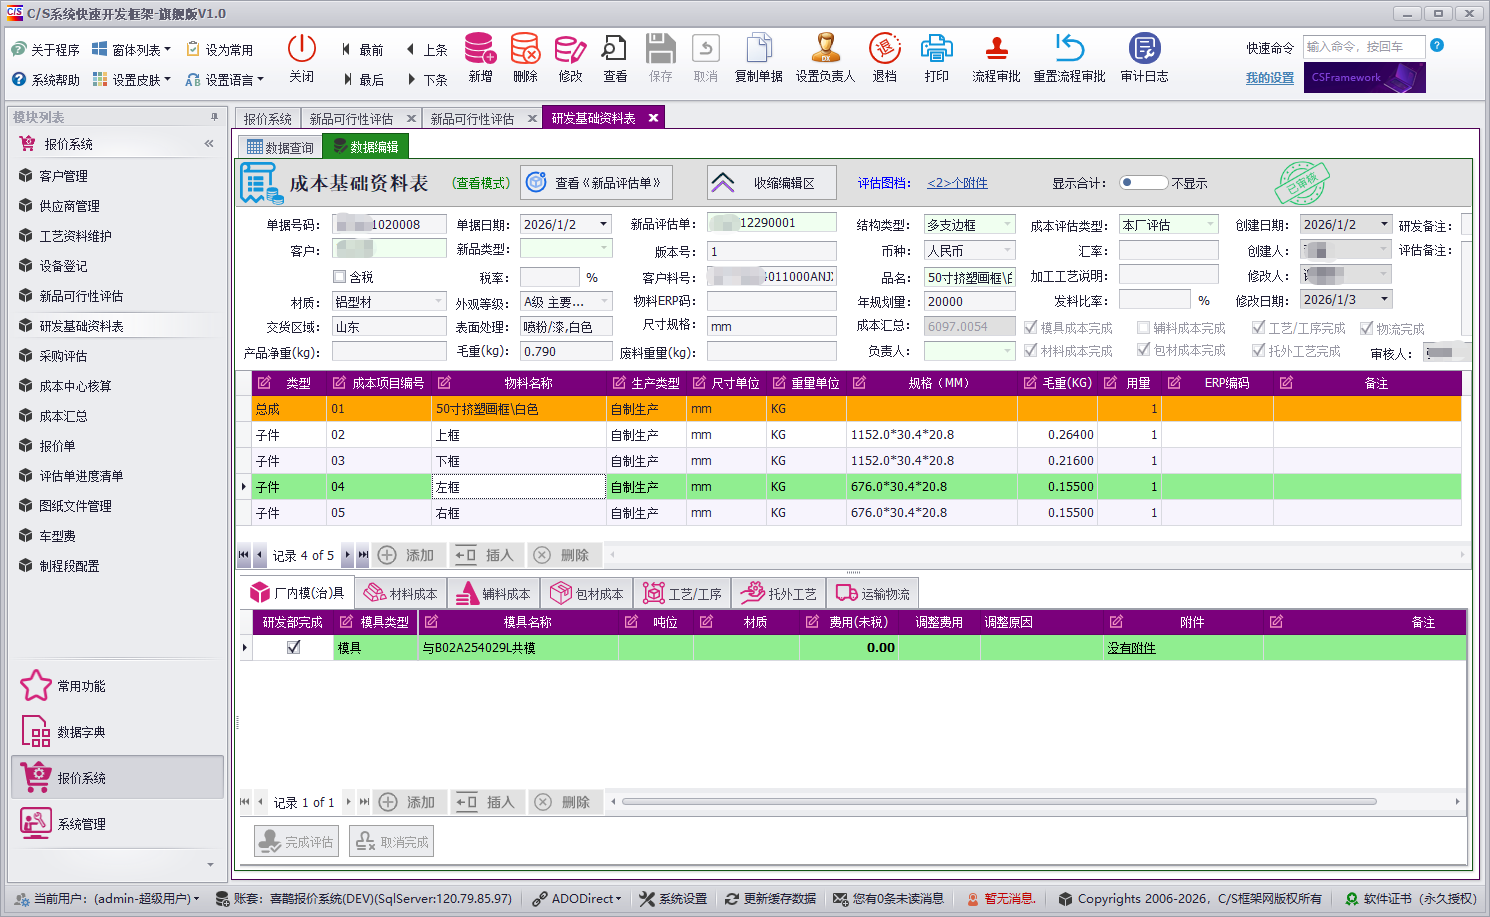The height and width of the screenshot is (917, 1490).
Task: Click the 没有附件 link in mold row
Action: pos(1131,648)
